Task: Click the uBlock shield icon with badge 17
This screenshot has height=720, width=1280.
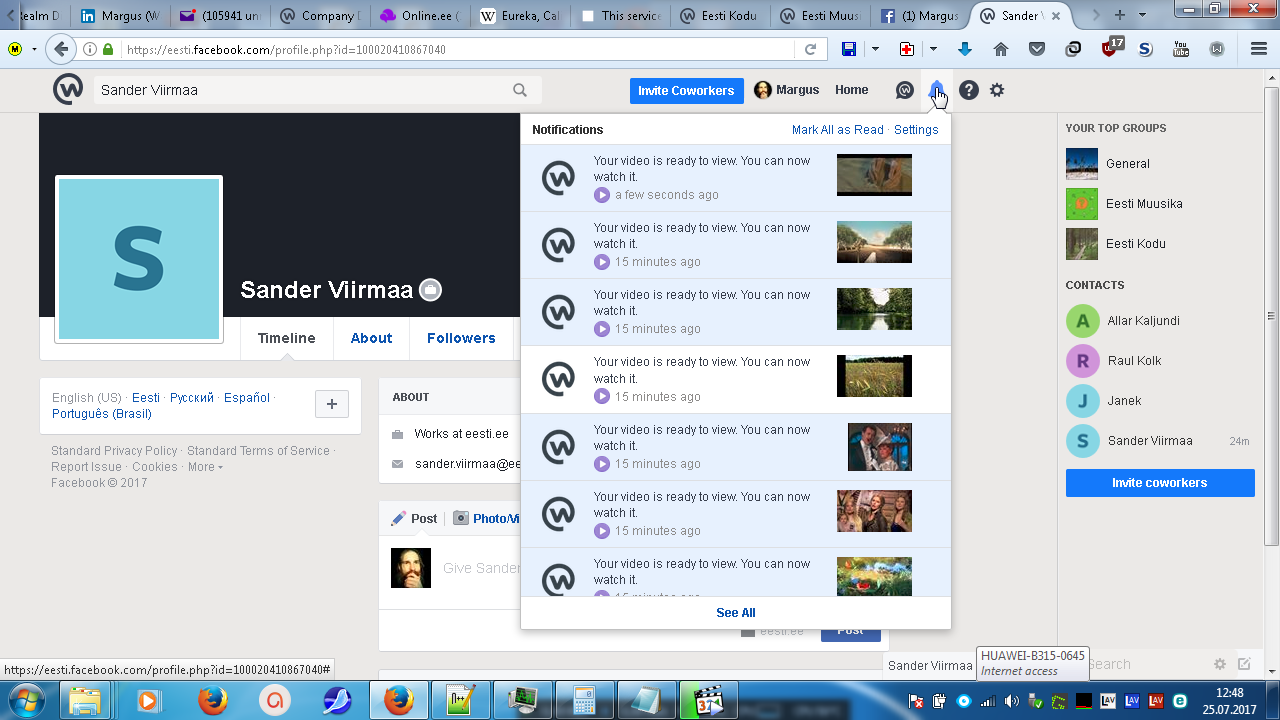Action: click(1111, 48)
